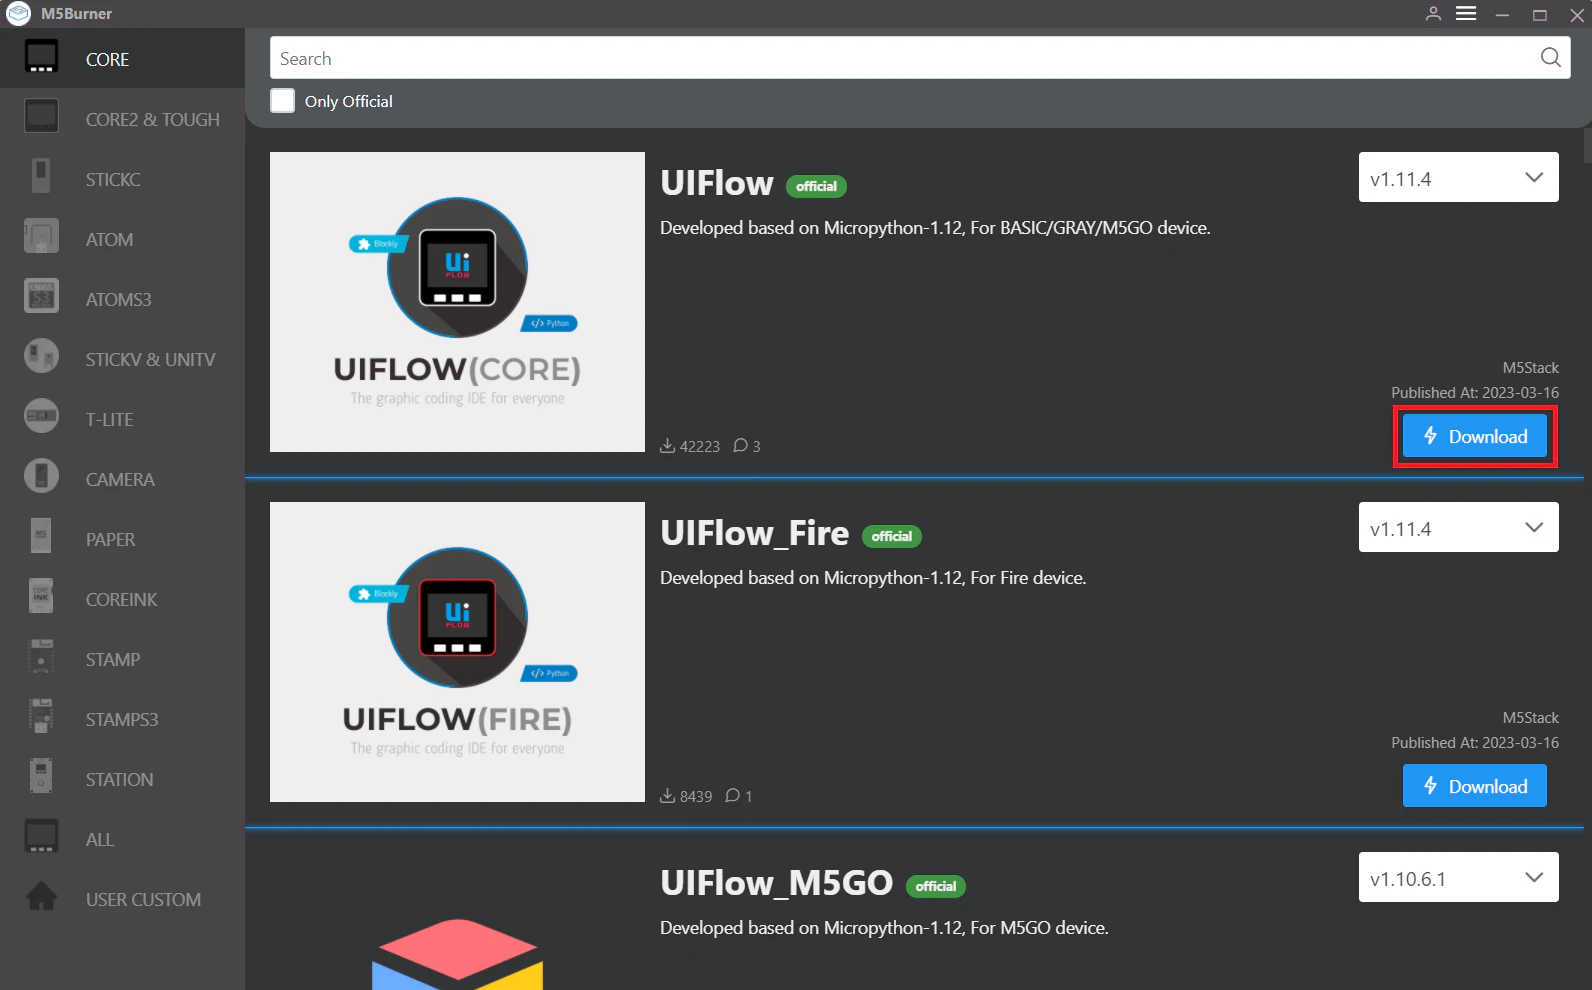Choose the STICKC device icon
1592x990 pixels.
pos(41,177)
